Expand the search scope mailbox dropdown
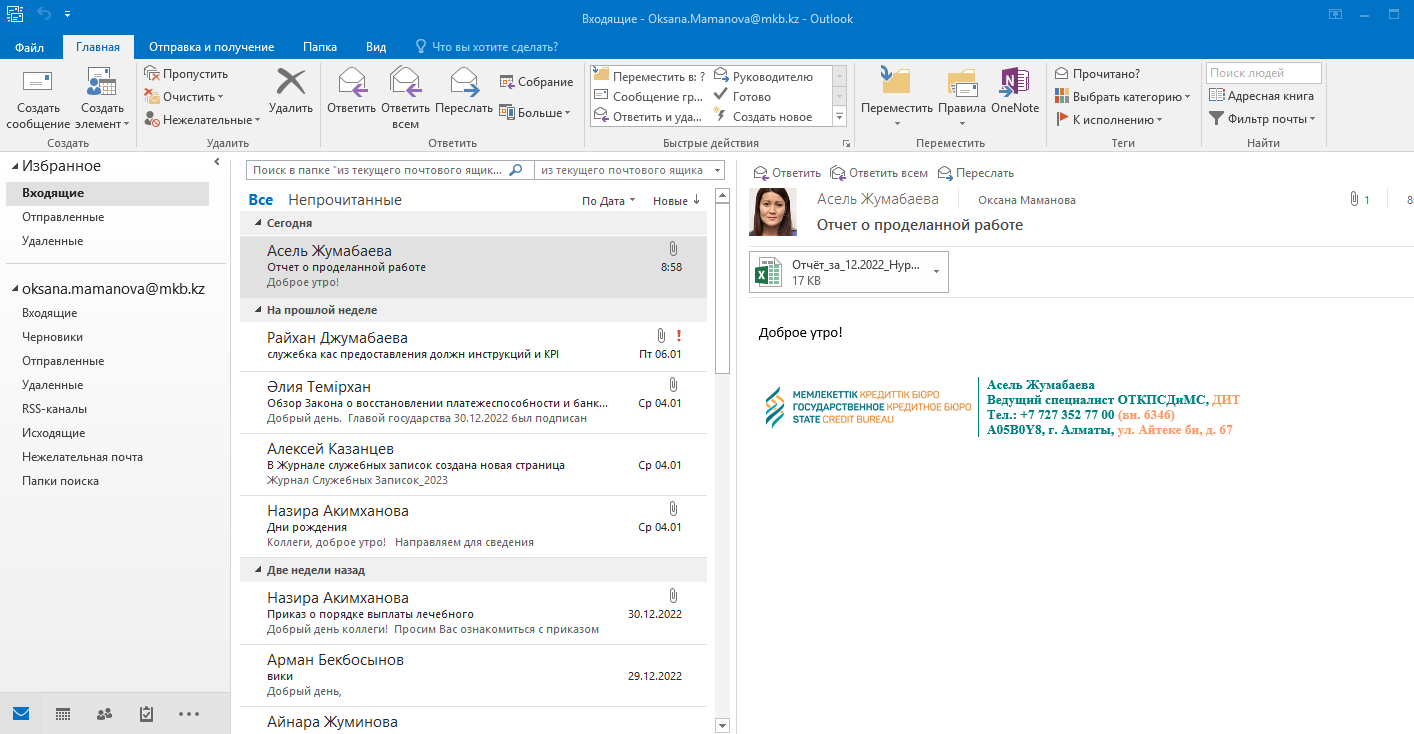This screenshot has width=1414, height=734. coord(715,171)
